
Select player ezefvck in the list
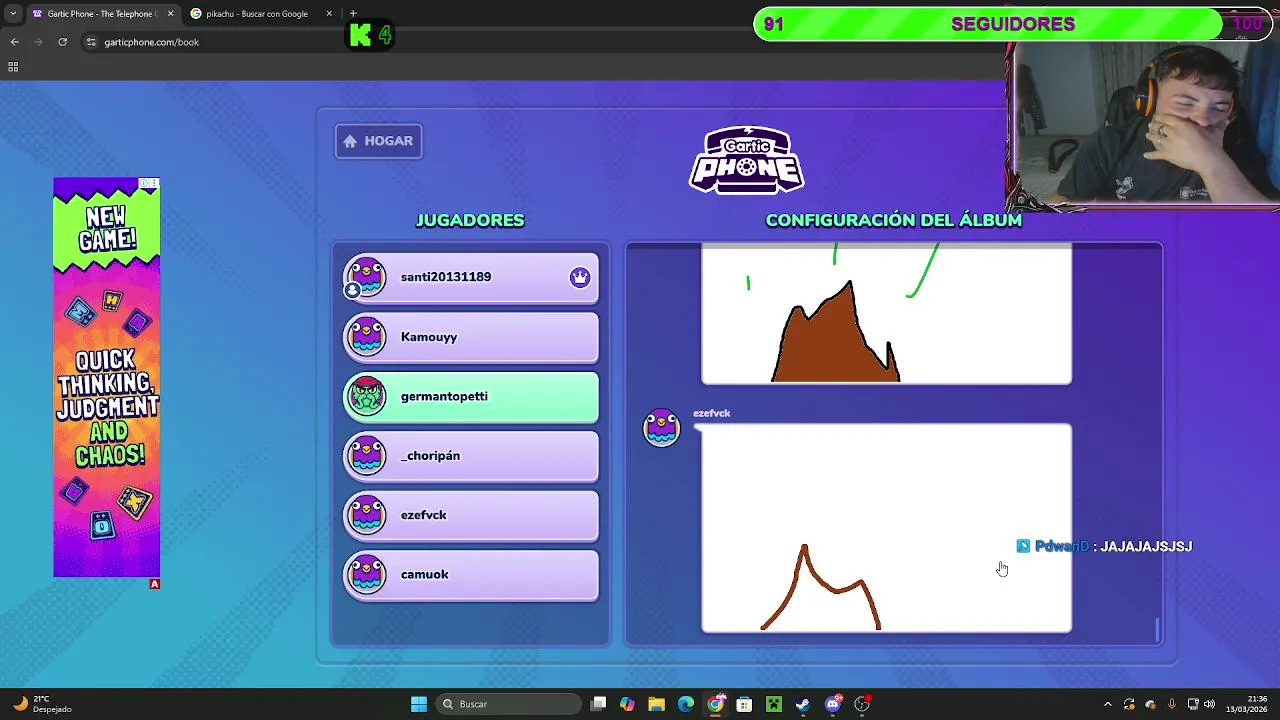471,515
